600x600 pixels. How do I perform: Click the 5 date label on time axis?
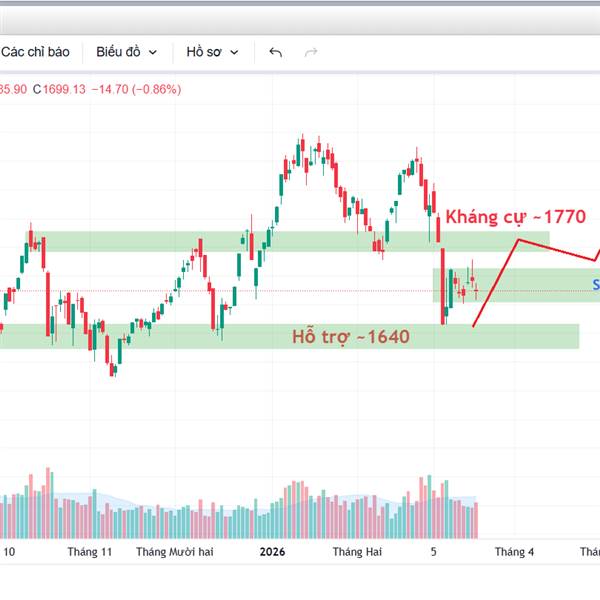(434, 552)
